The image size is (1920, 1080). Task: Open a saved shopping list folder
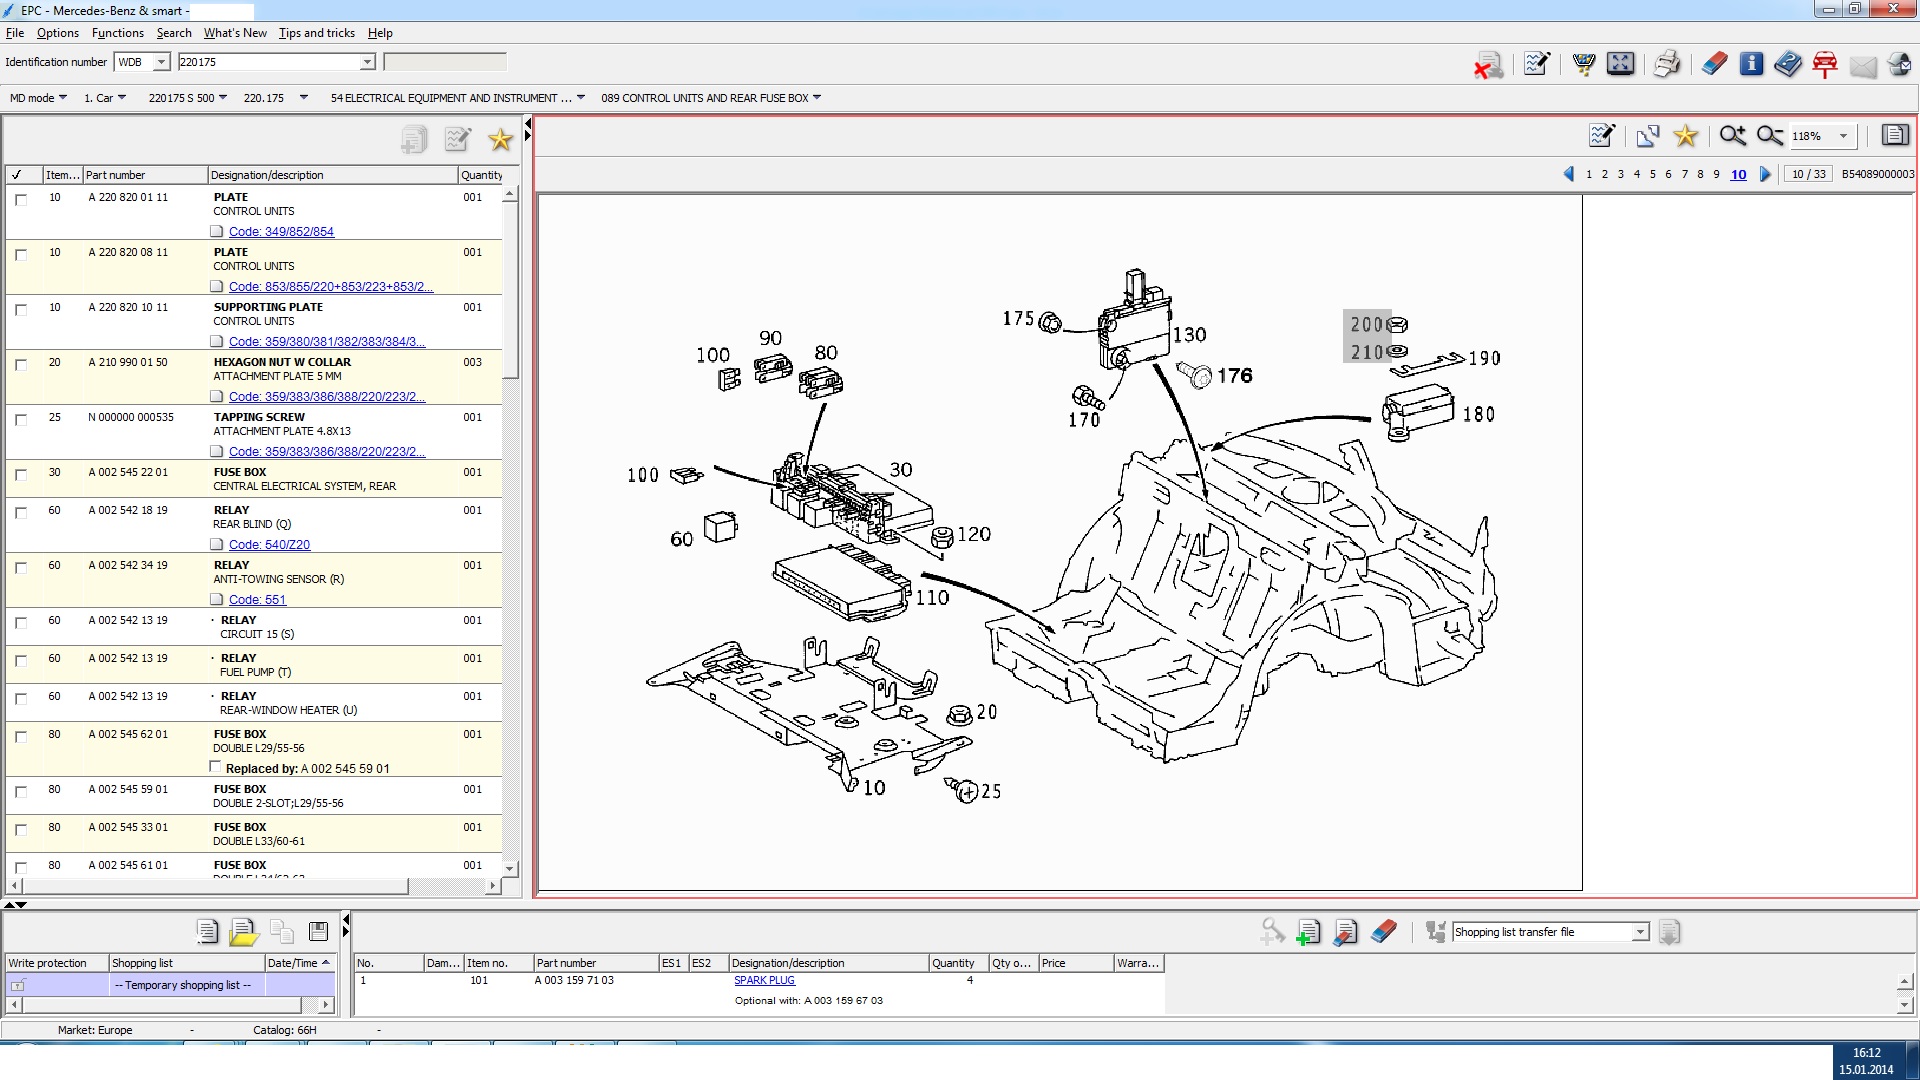coord(244,932)
